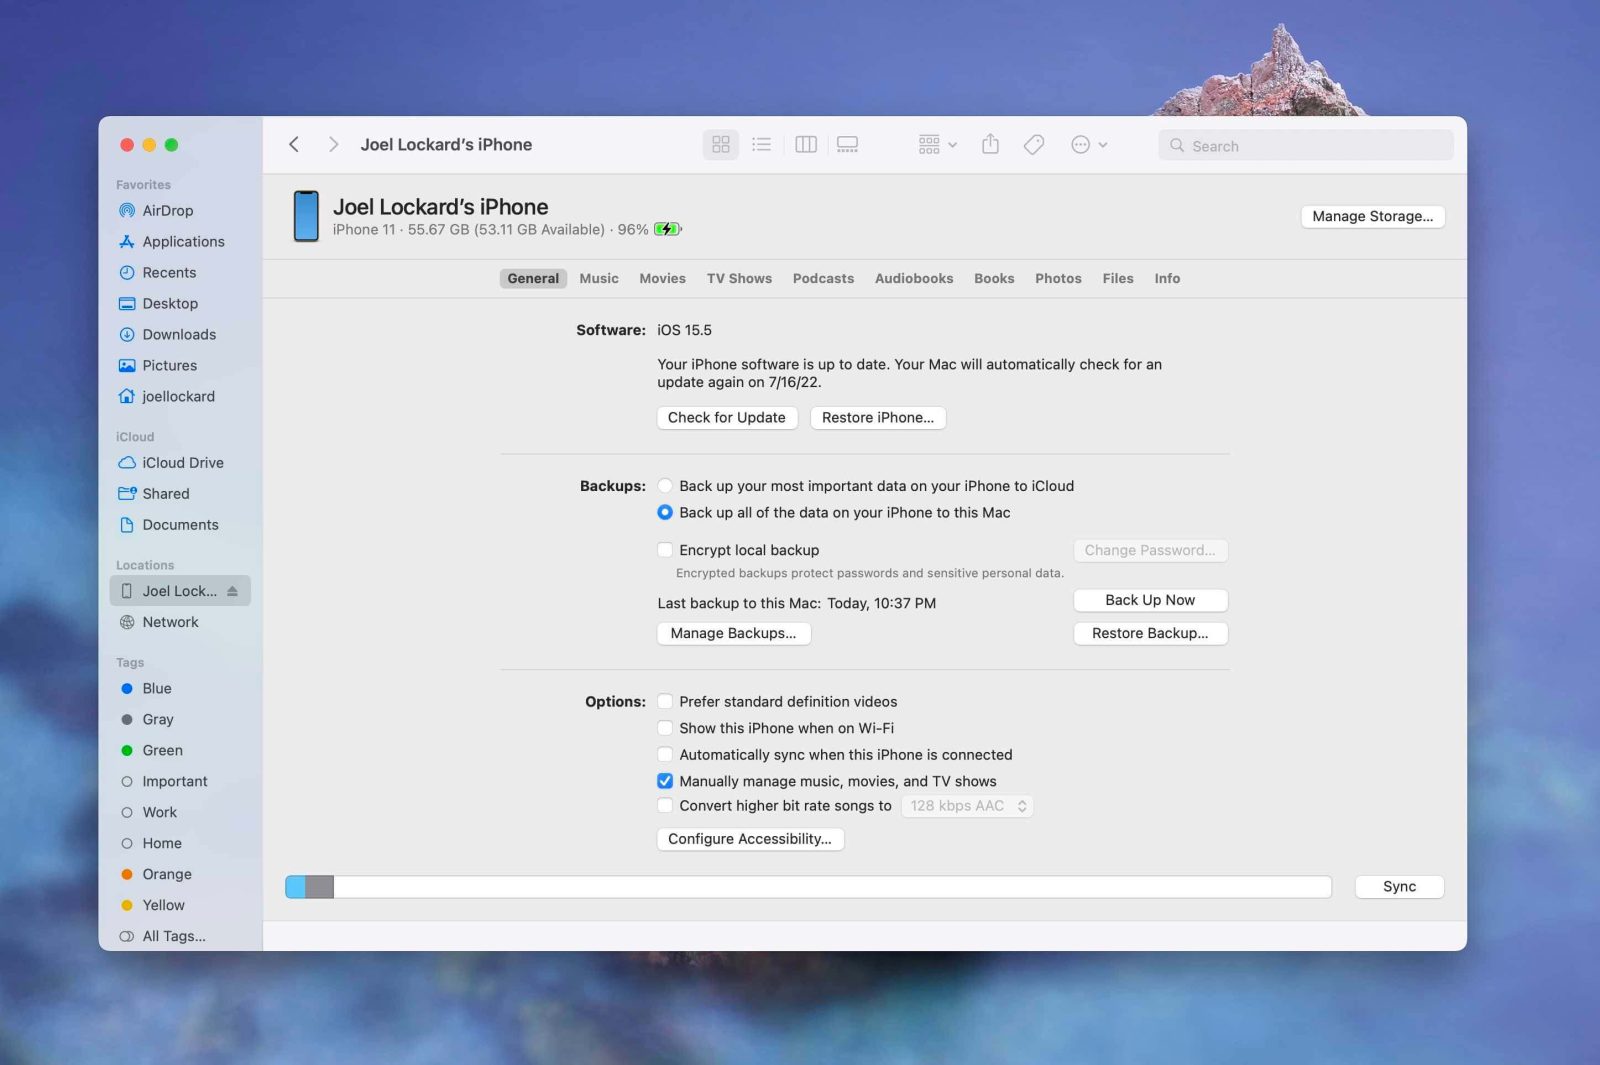Check Automatically sync when this iPhone is connected
1600x1065 pixels.
pos(665,754)
